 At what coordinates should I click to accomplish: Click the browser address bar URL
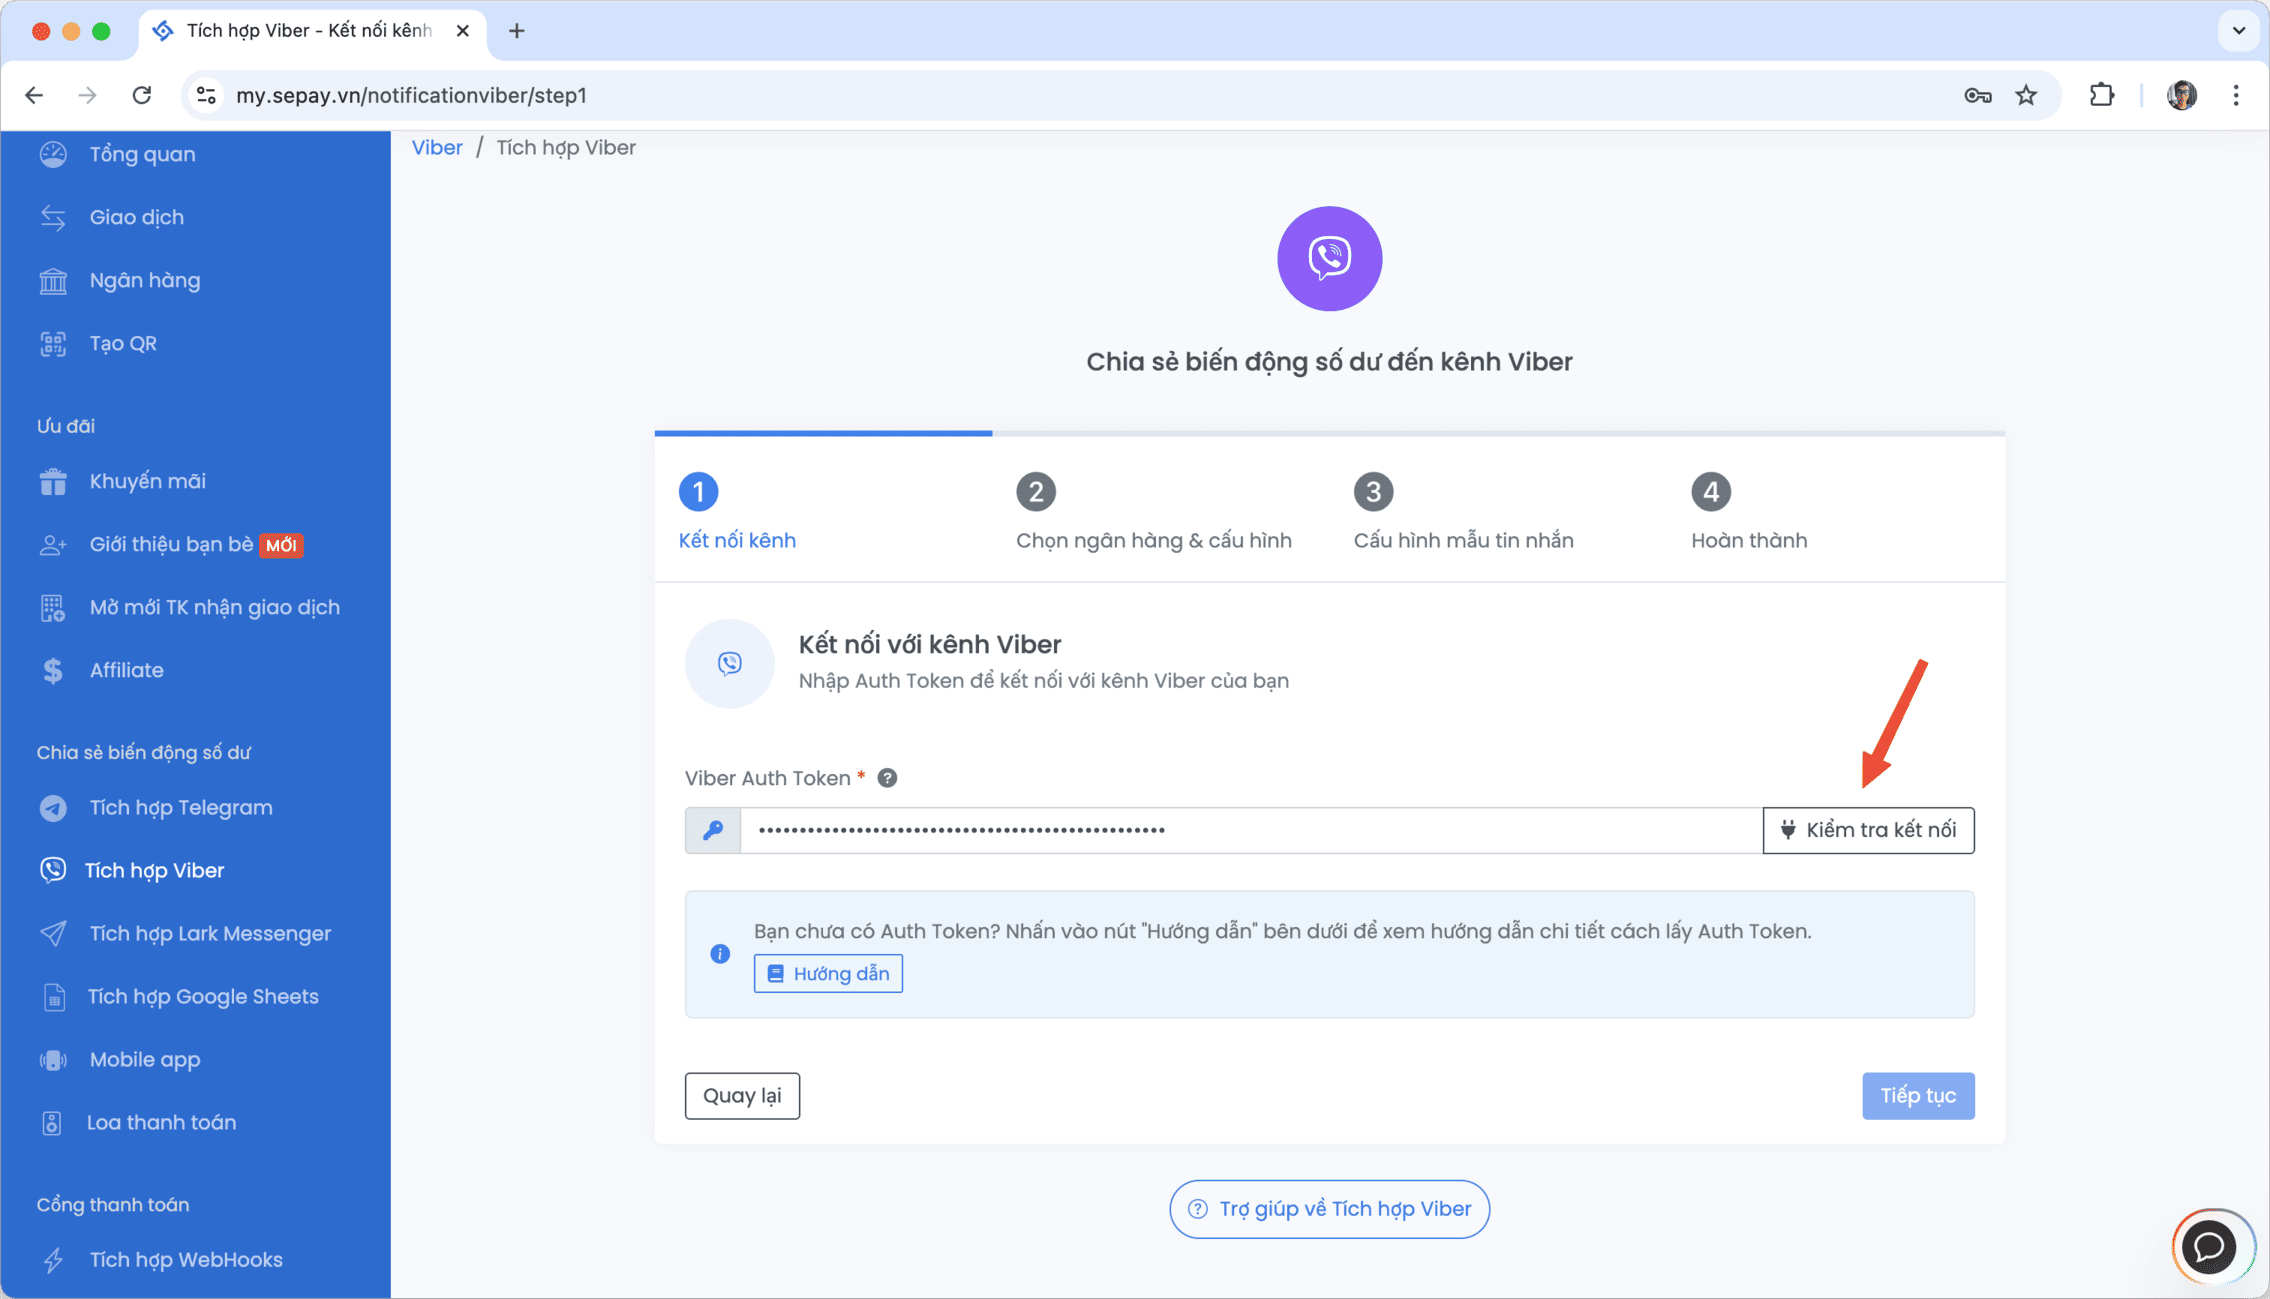[x=411, y=95]
